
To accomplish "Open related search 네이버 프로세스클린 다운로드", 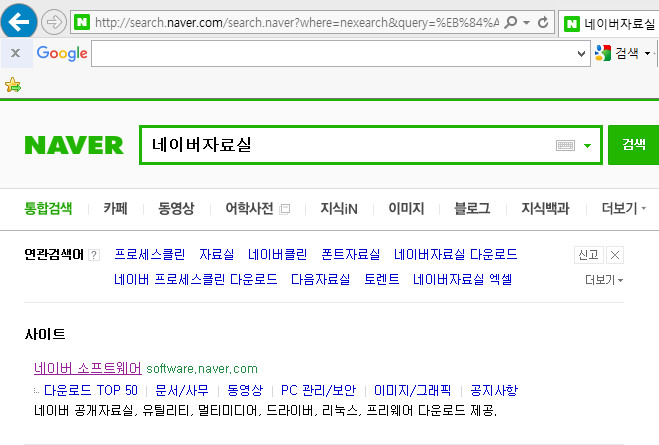I will click(x=196, y=279).
